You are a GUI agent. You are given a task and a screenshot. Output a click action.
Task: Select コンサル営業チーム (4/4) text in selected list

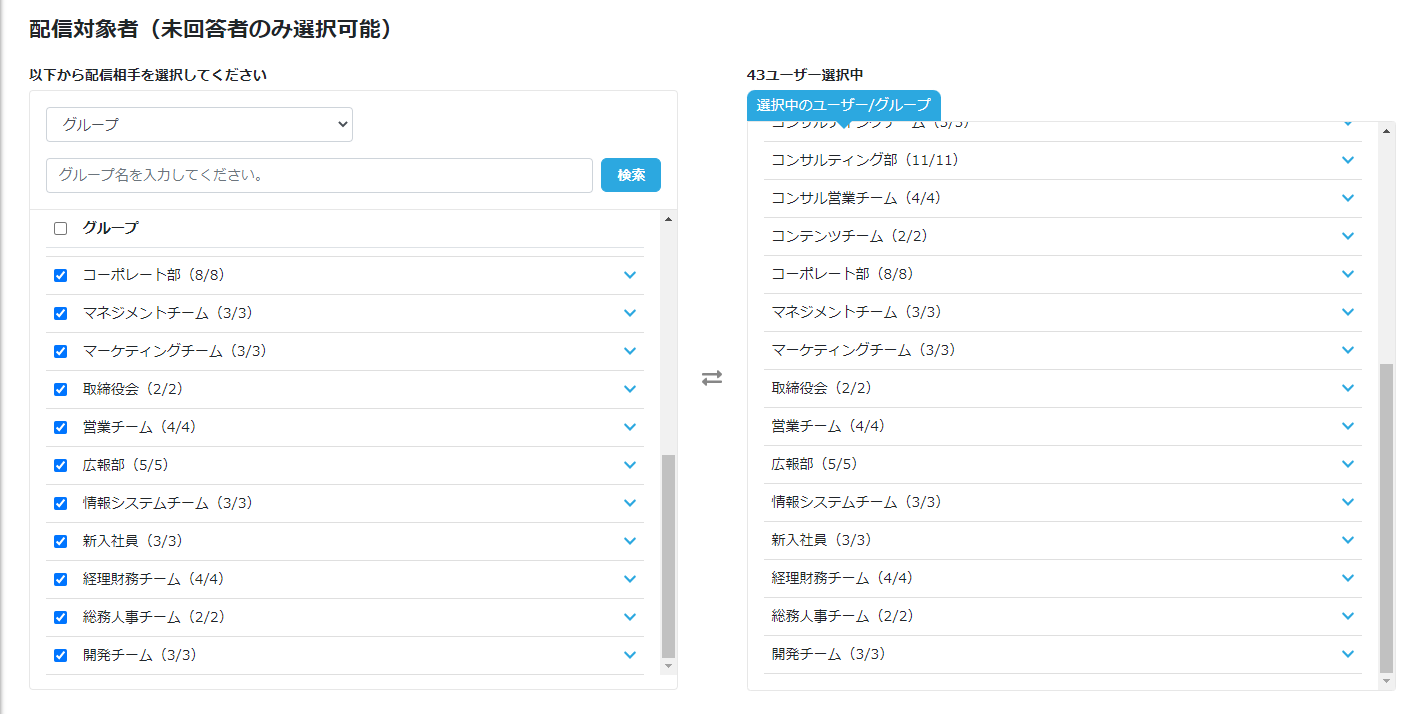[x=856, y=198]
